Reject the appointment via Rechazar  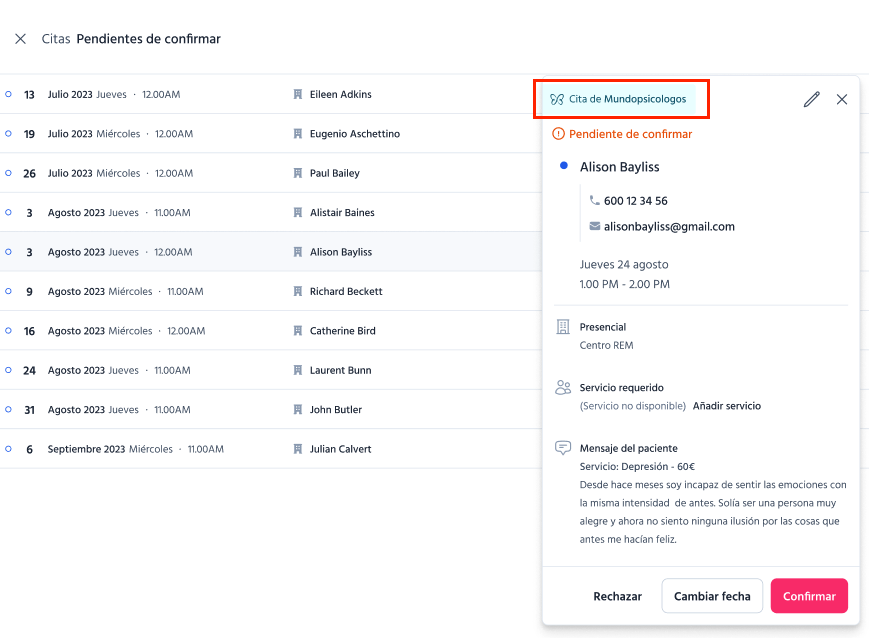click(617, 596)
